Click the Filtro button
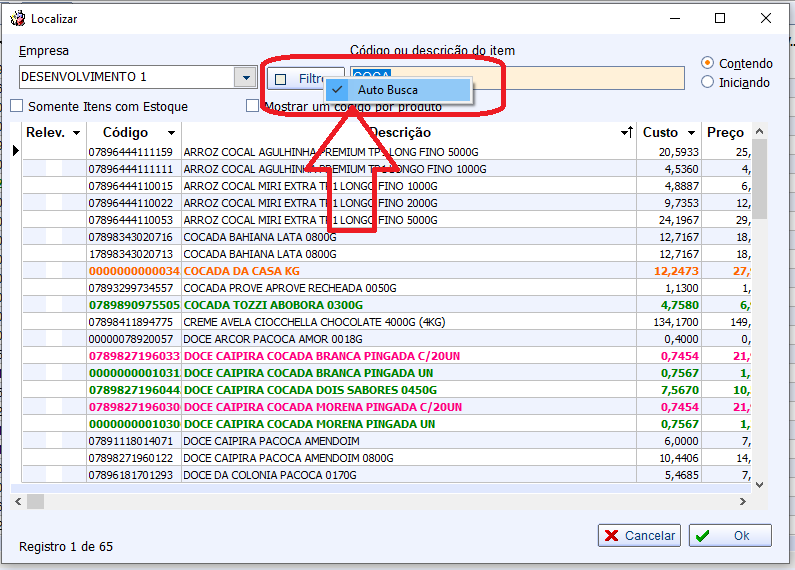795x570 pixels. (x=305, y=78)
